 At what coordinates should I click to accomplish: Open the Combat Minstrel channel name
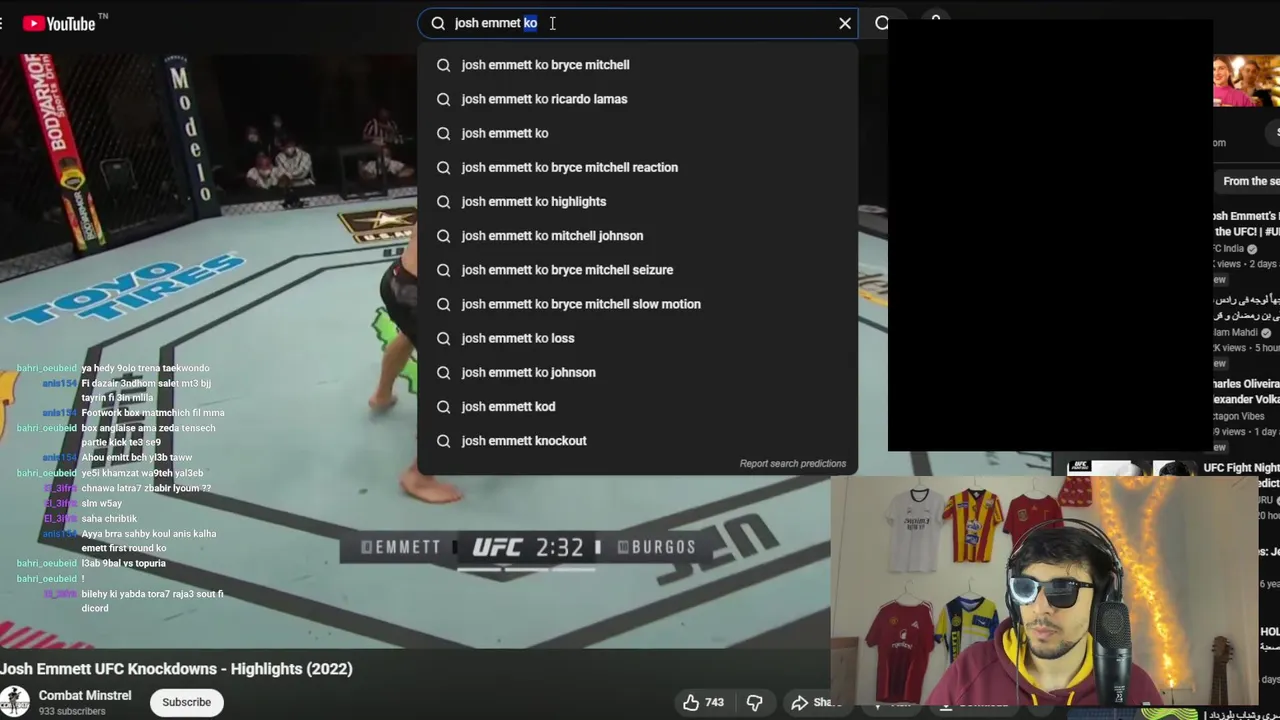point(85,695)
